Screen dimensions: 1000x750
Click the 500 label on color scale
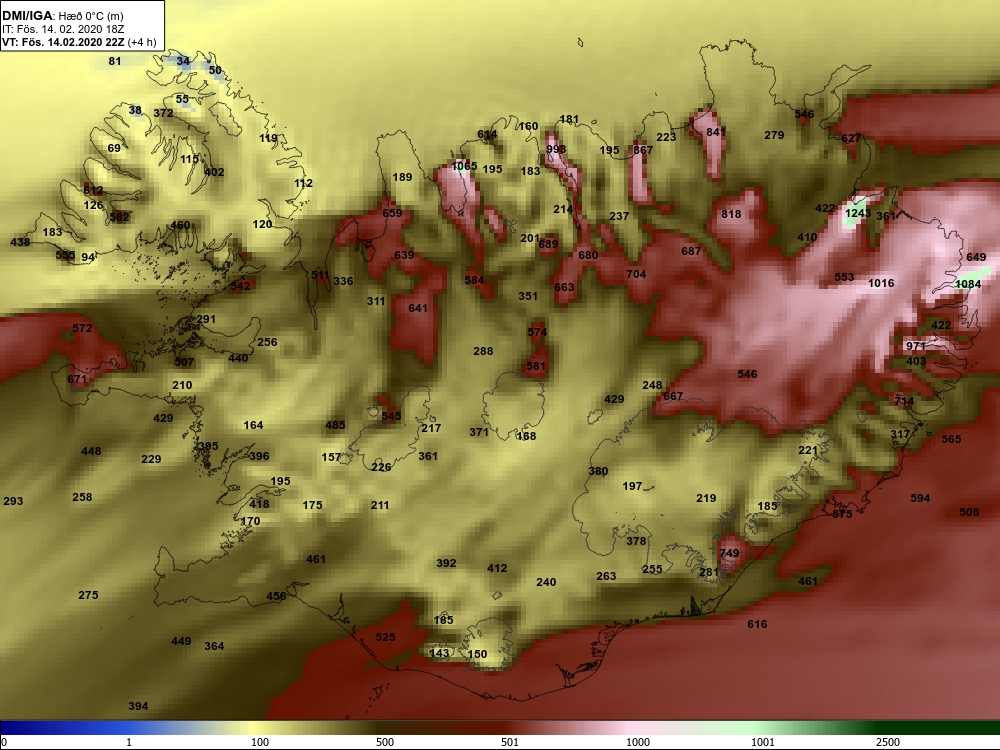click(385, 742)
